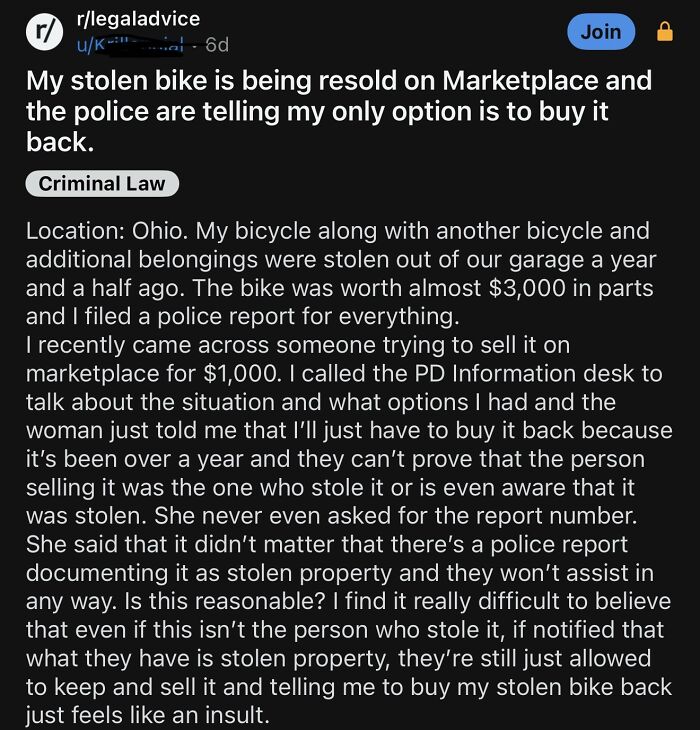This screenshot has height=730, width=700.
Task: Click 'and I filed a police report' line
Action: [x=242, y=317]
